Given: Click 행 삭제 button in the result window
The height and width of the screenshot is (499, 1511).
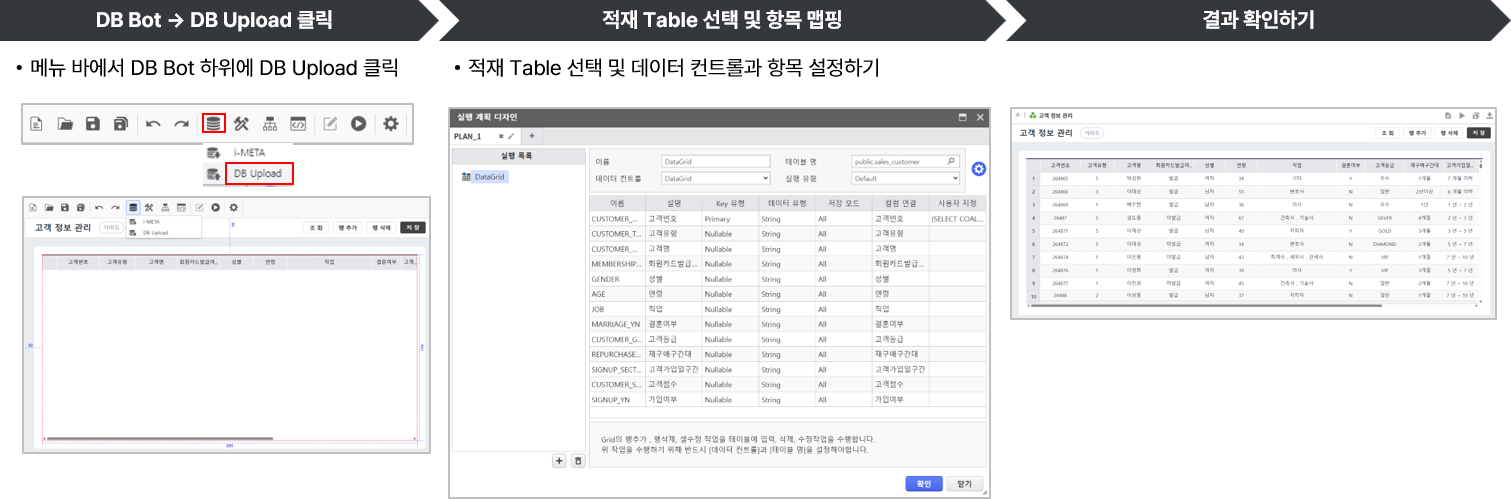Looking at the screenshot, I should [1448, 132].
